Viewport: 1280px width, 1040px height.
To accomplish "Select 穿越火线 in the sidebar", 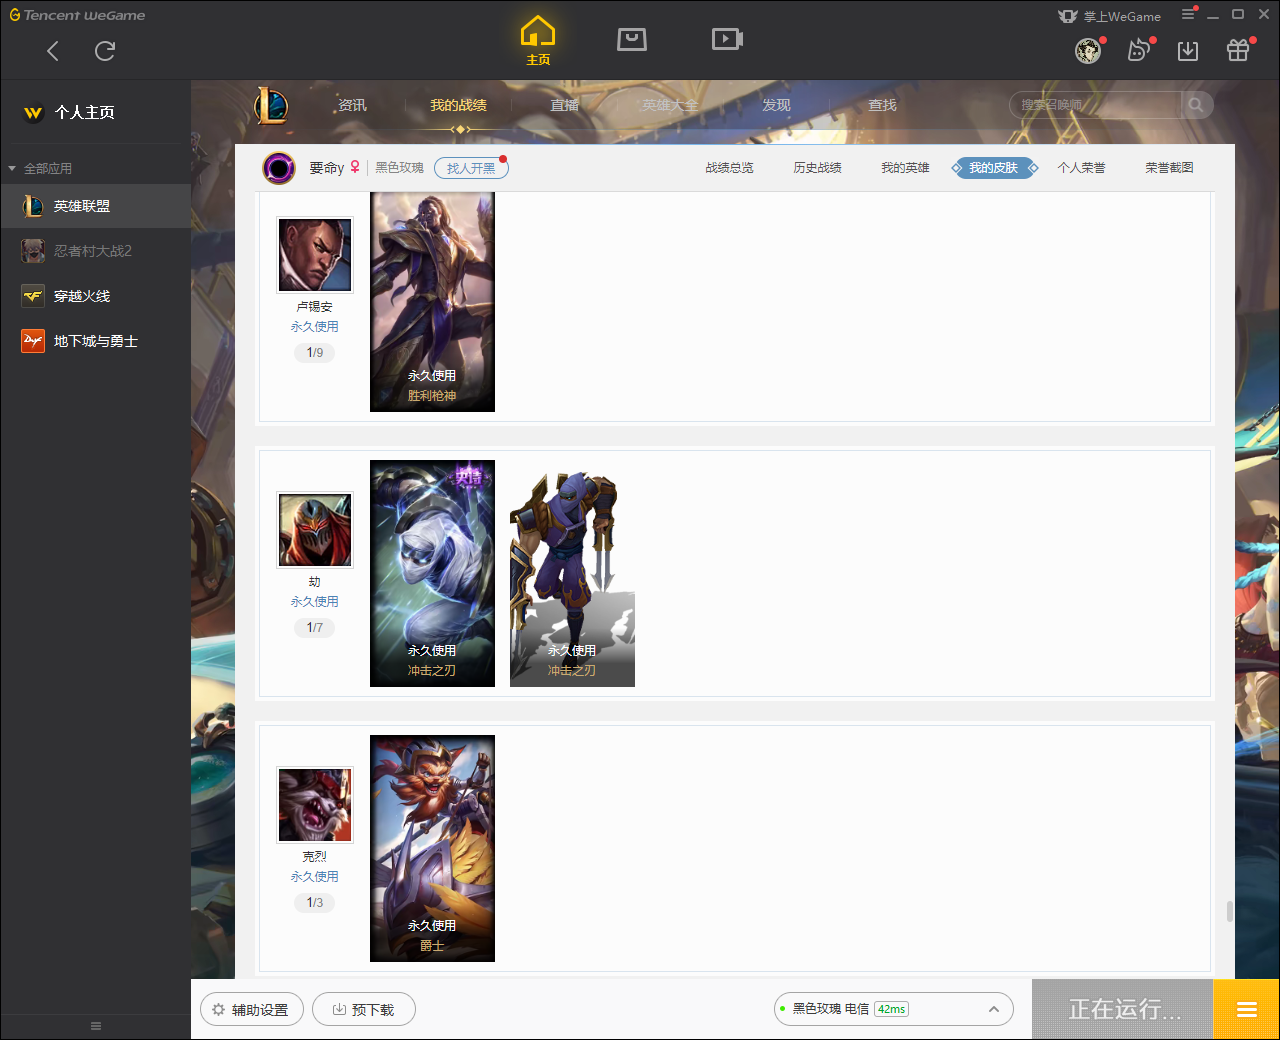I will click(96, 296).
